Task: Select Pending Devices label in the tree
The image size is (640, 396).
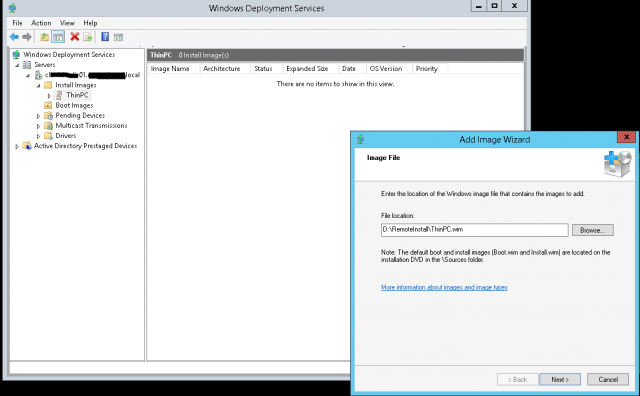Action: point(80,116)
